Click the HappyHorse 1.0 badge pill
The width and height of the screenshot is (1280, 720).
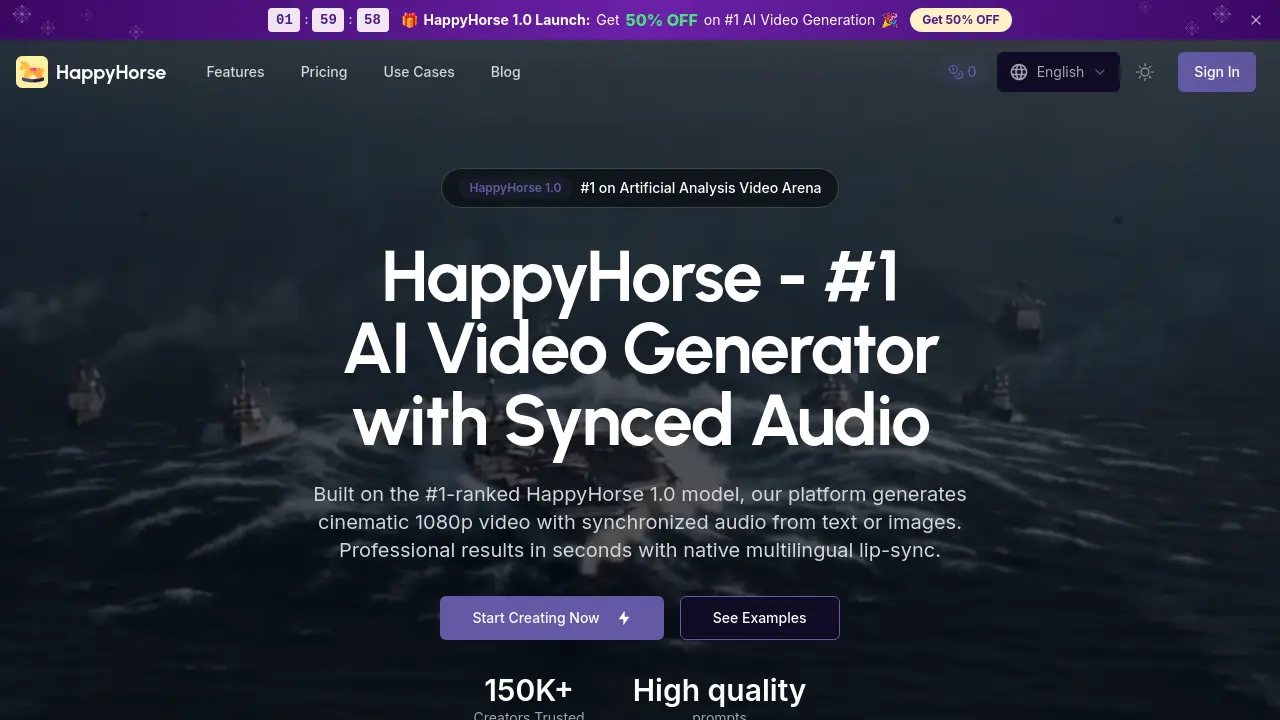[x=515, y=188]
